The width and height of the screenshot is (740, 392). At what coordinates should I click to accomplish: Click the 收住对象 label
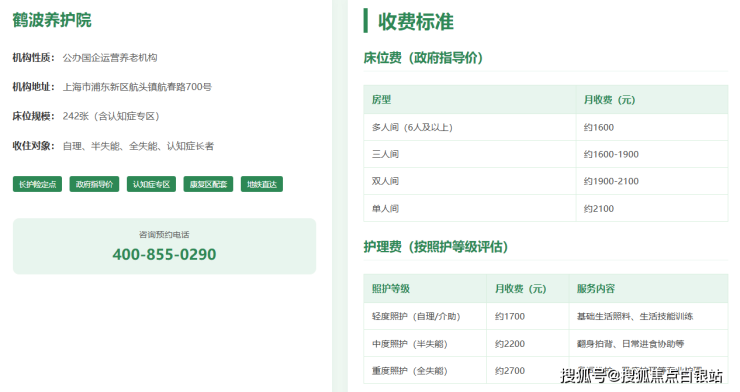click(x=33, y=146)
